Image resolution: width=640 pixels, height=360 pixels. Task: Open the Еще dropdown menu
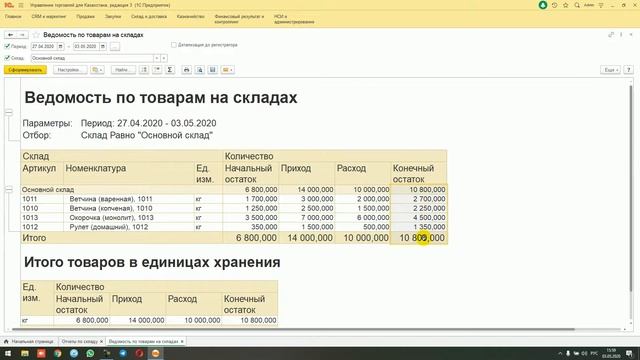610,70
